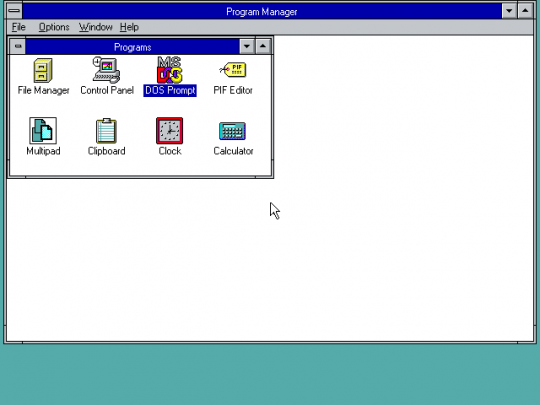Open the Window menu
Image resolution: width=540 pixels, height=405 pixels.
[95, 27]
